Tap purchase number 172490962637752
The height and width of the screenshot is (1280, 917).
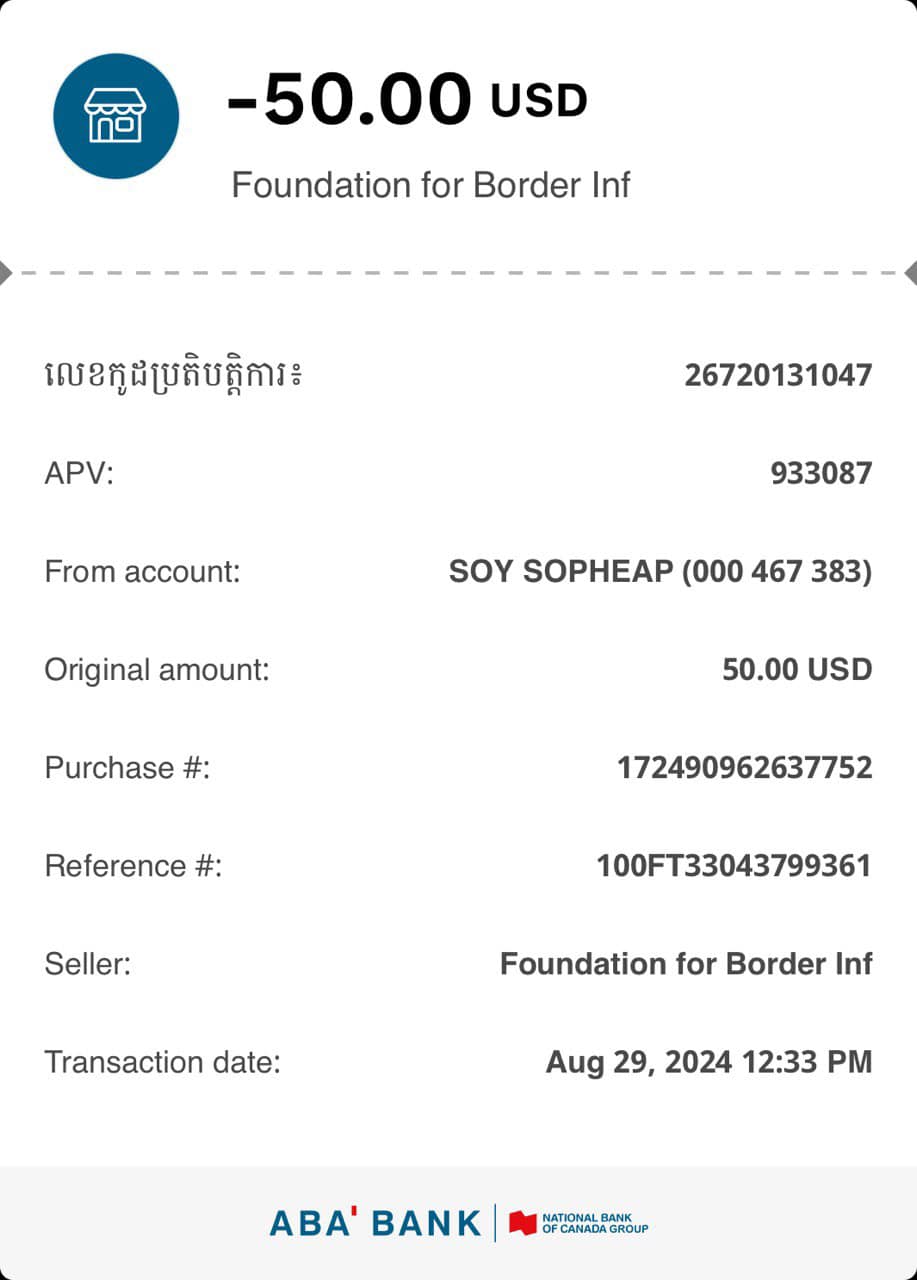[744, 767]
